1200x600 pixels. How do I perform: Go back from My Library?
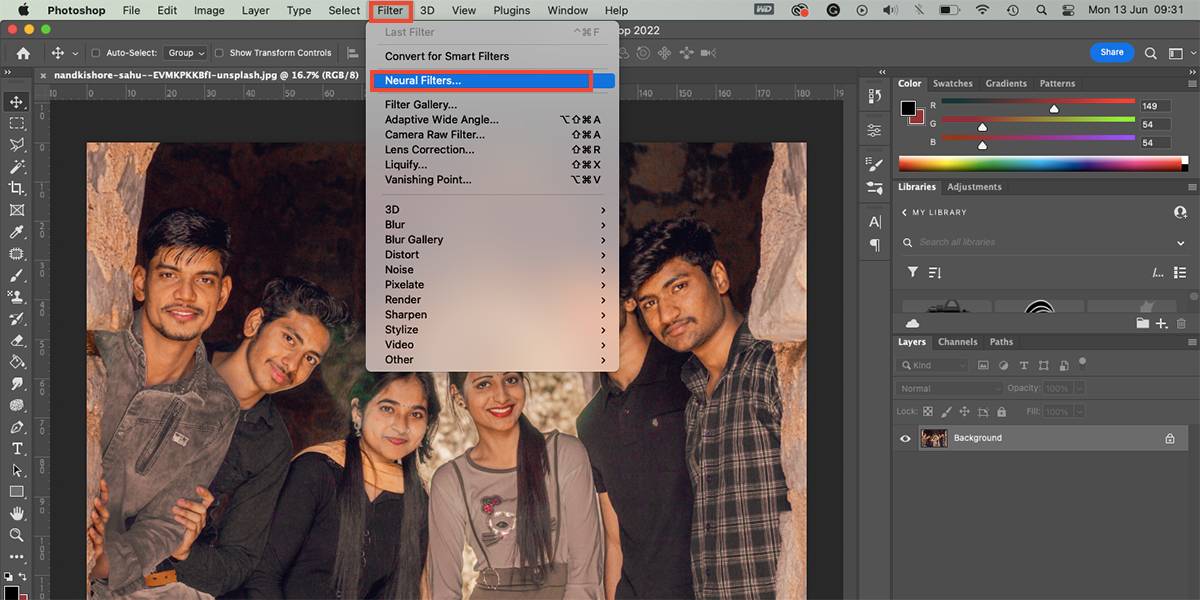point(905,213)
